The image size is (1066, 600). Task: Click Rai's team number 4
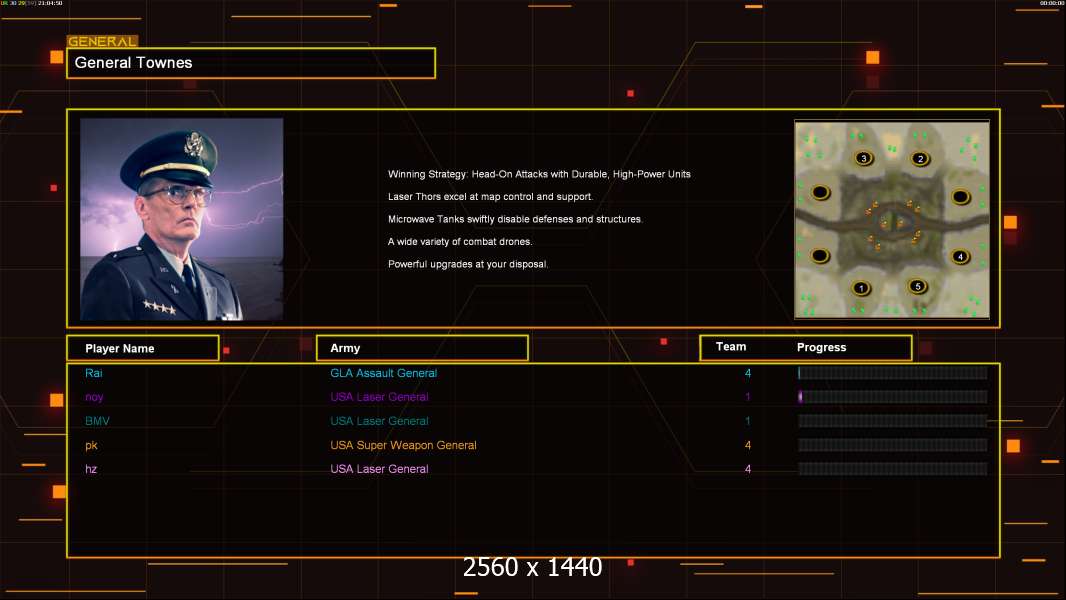(748, 373)
